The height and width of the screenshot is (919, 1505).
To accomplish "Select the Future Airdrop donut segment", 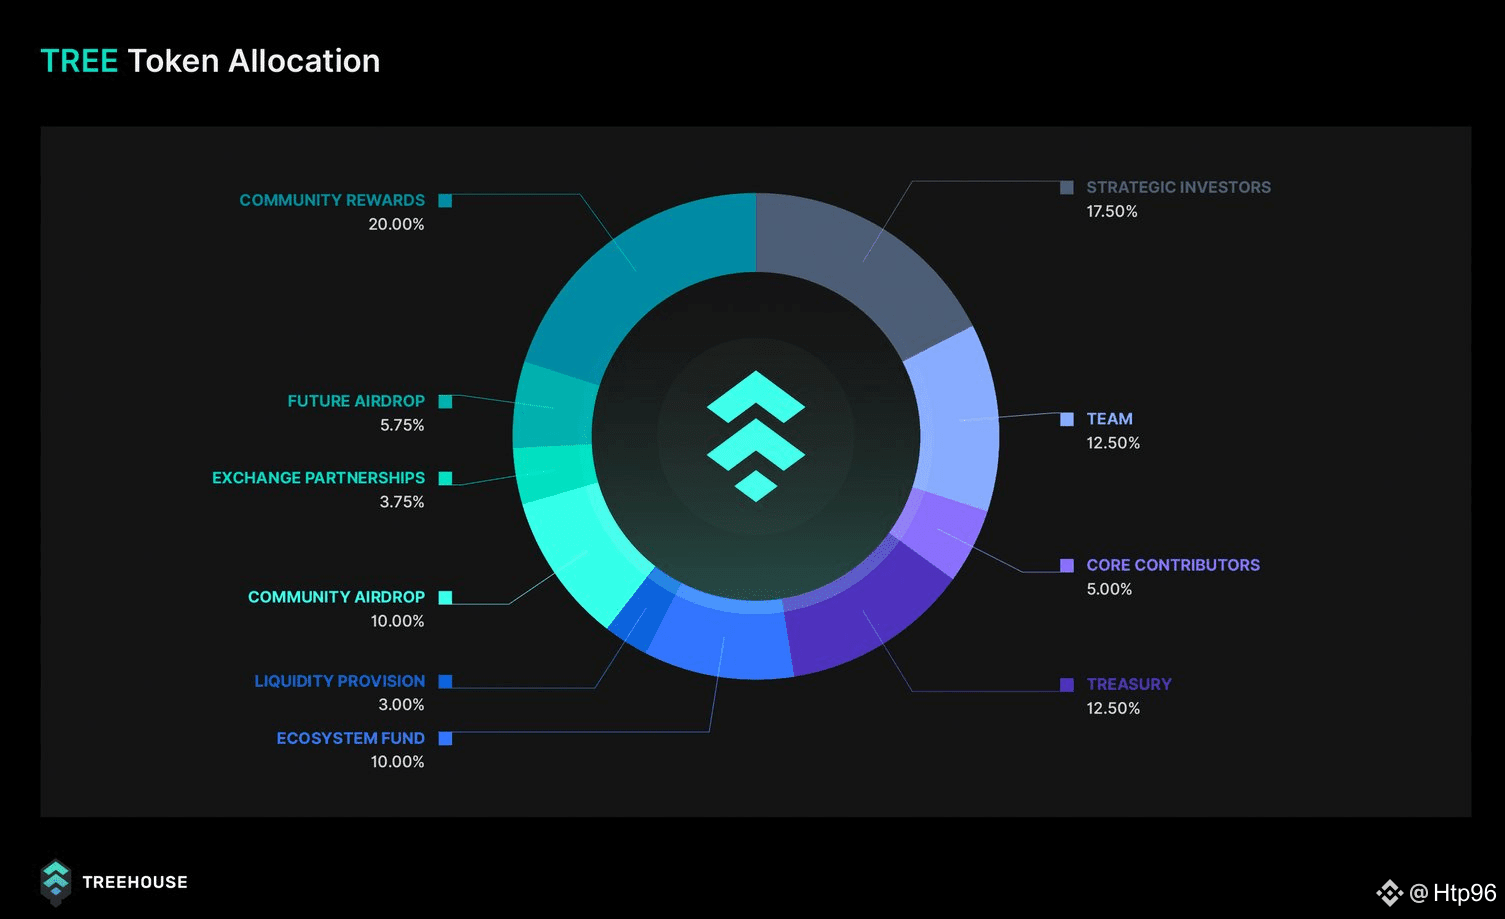I will [x=551, y=407].
